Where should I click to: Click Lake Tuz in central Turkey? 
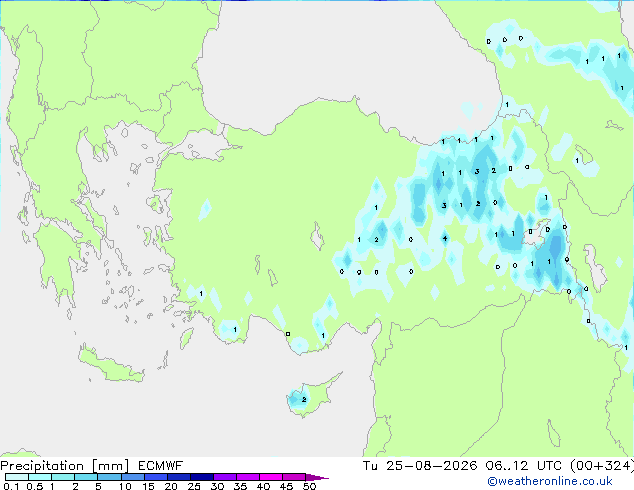318,236
